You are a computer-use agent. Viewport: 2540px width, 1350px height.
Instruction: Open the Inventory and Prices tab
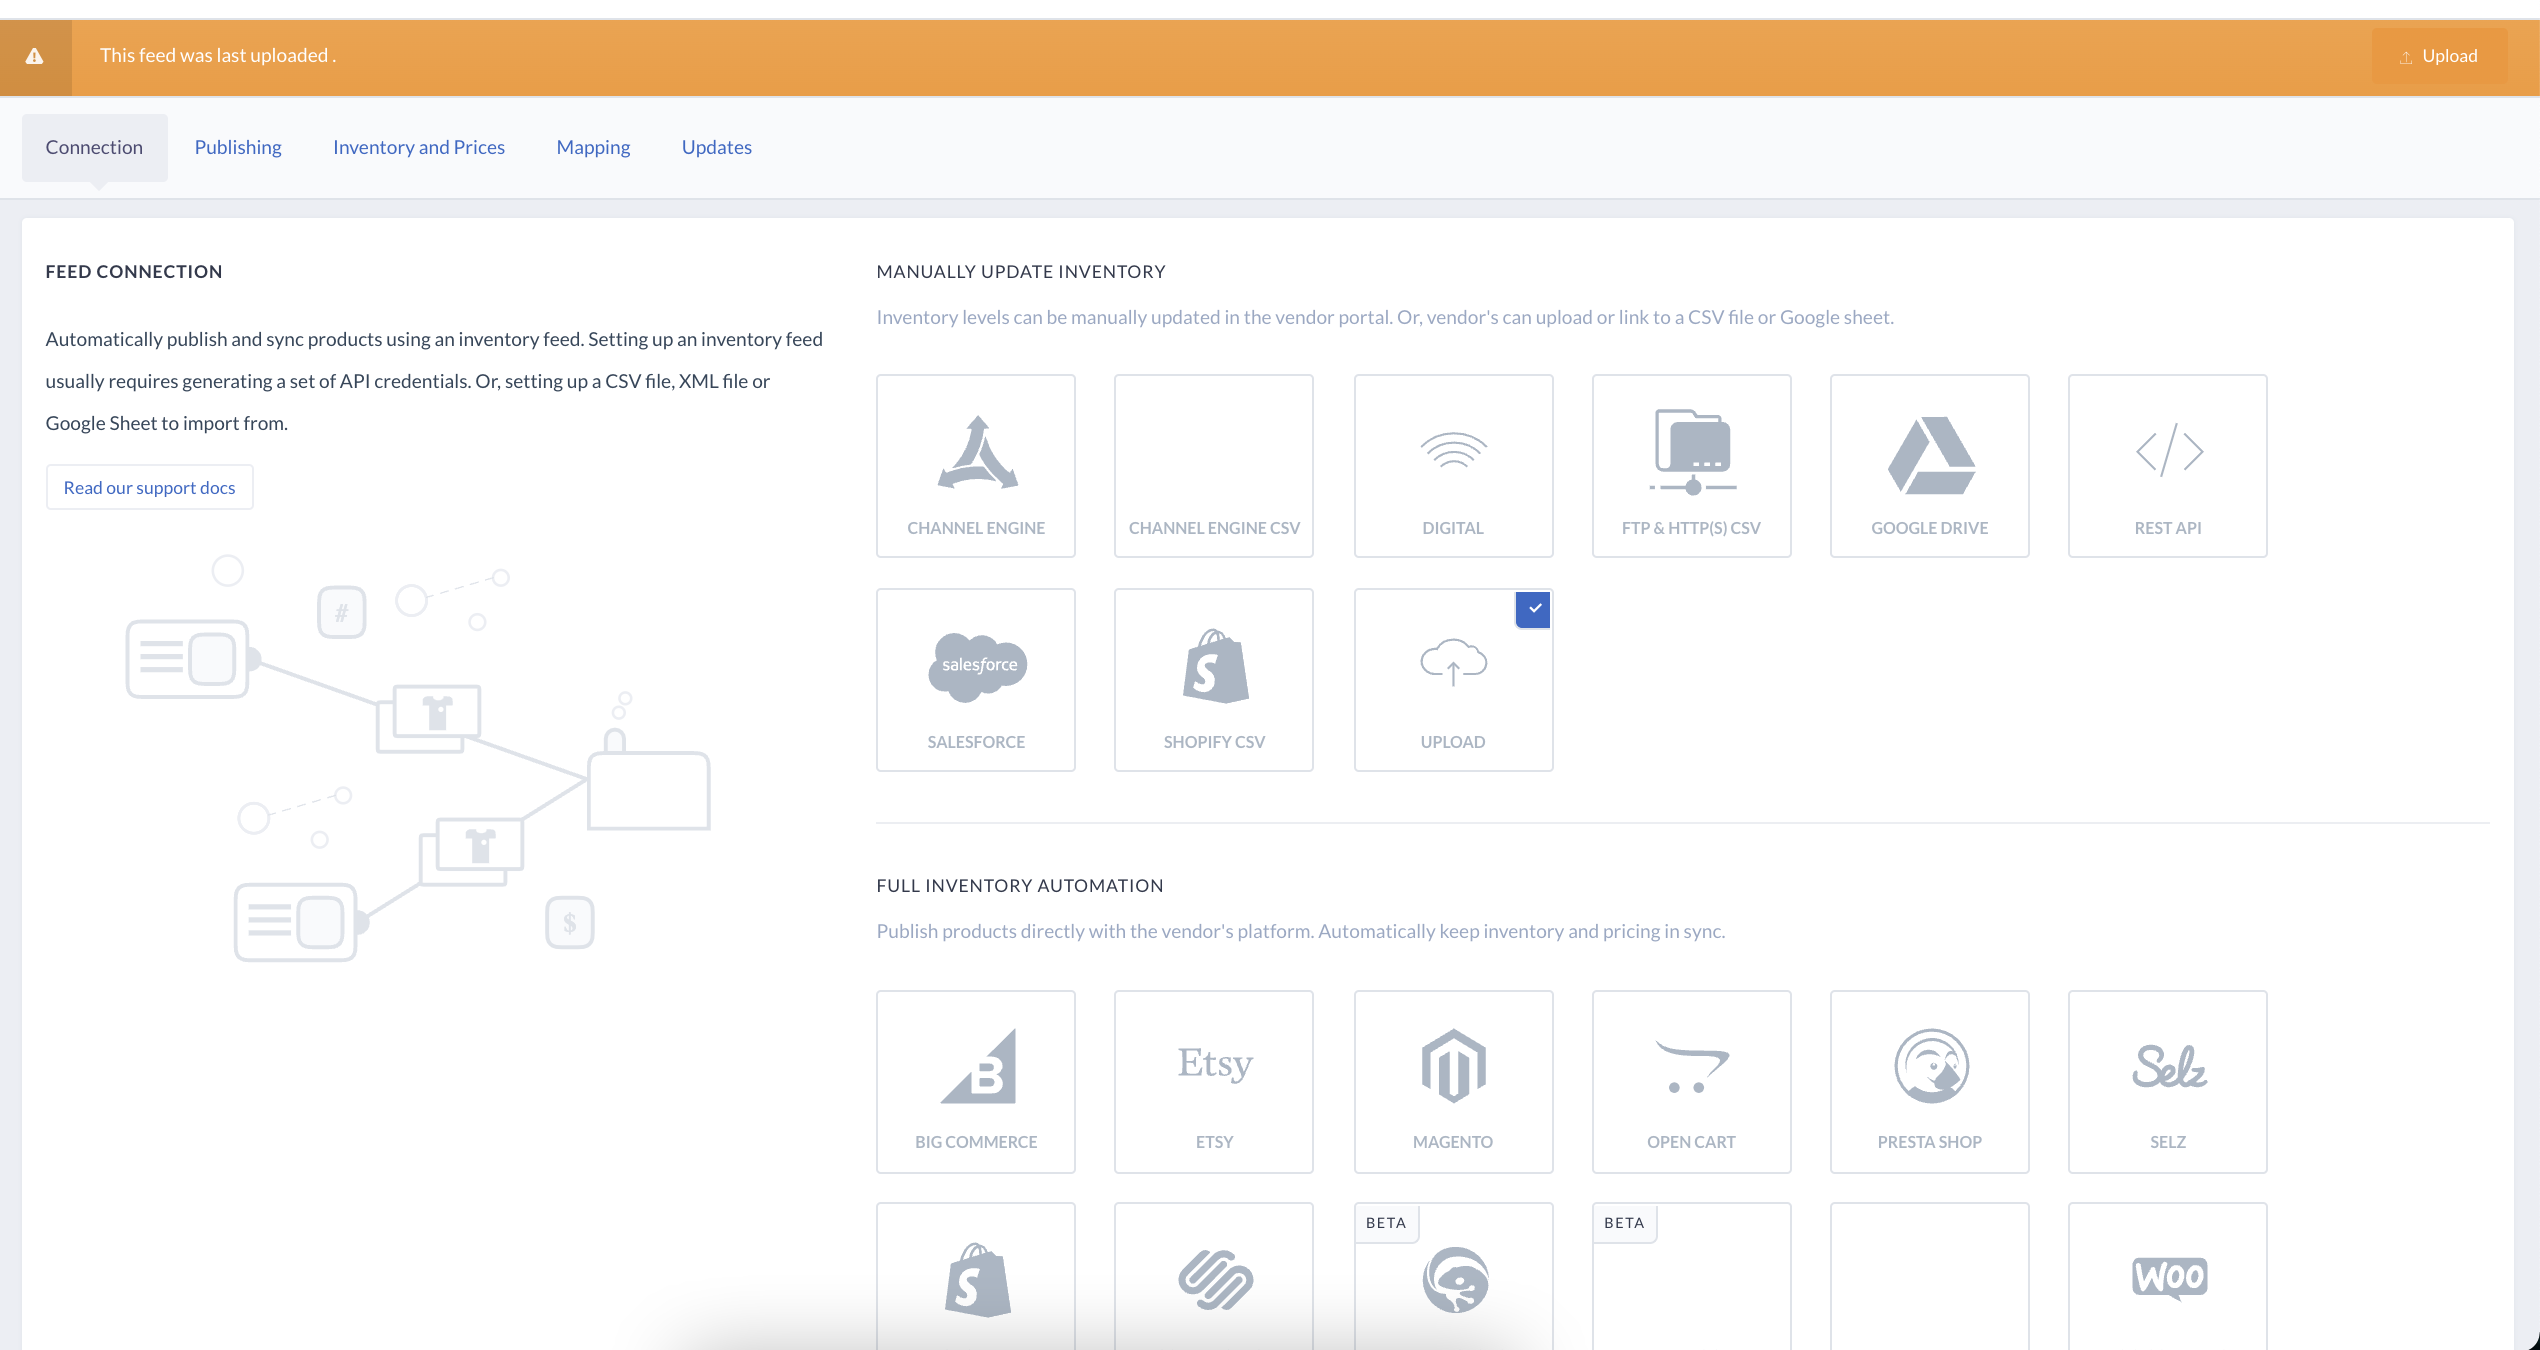click(419, 147)
